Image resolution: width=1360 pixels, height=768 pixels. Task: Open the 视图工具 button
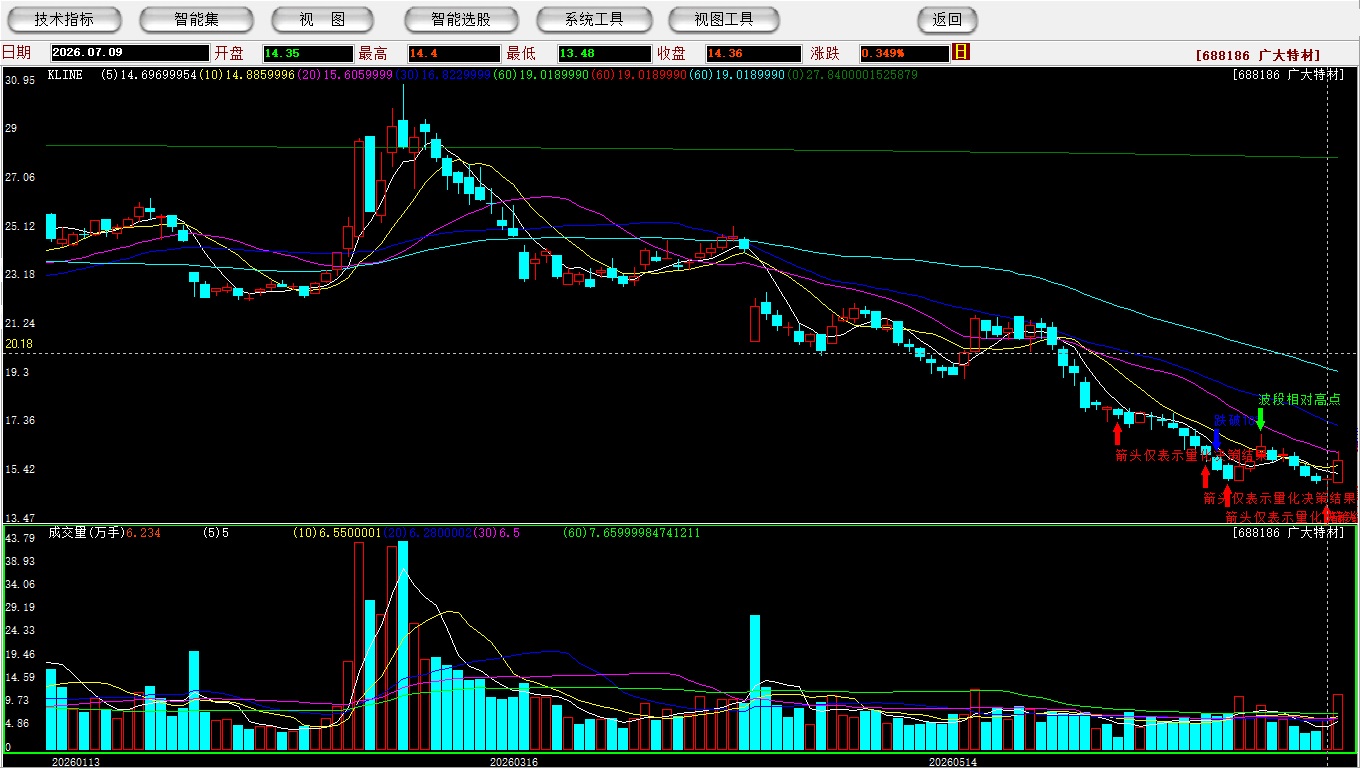(725, 19)
